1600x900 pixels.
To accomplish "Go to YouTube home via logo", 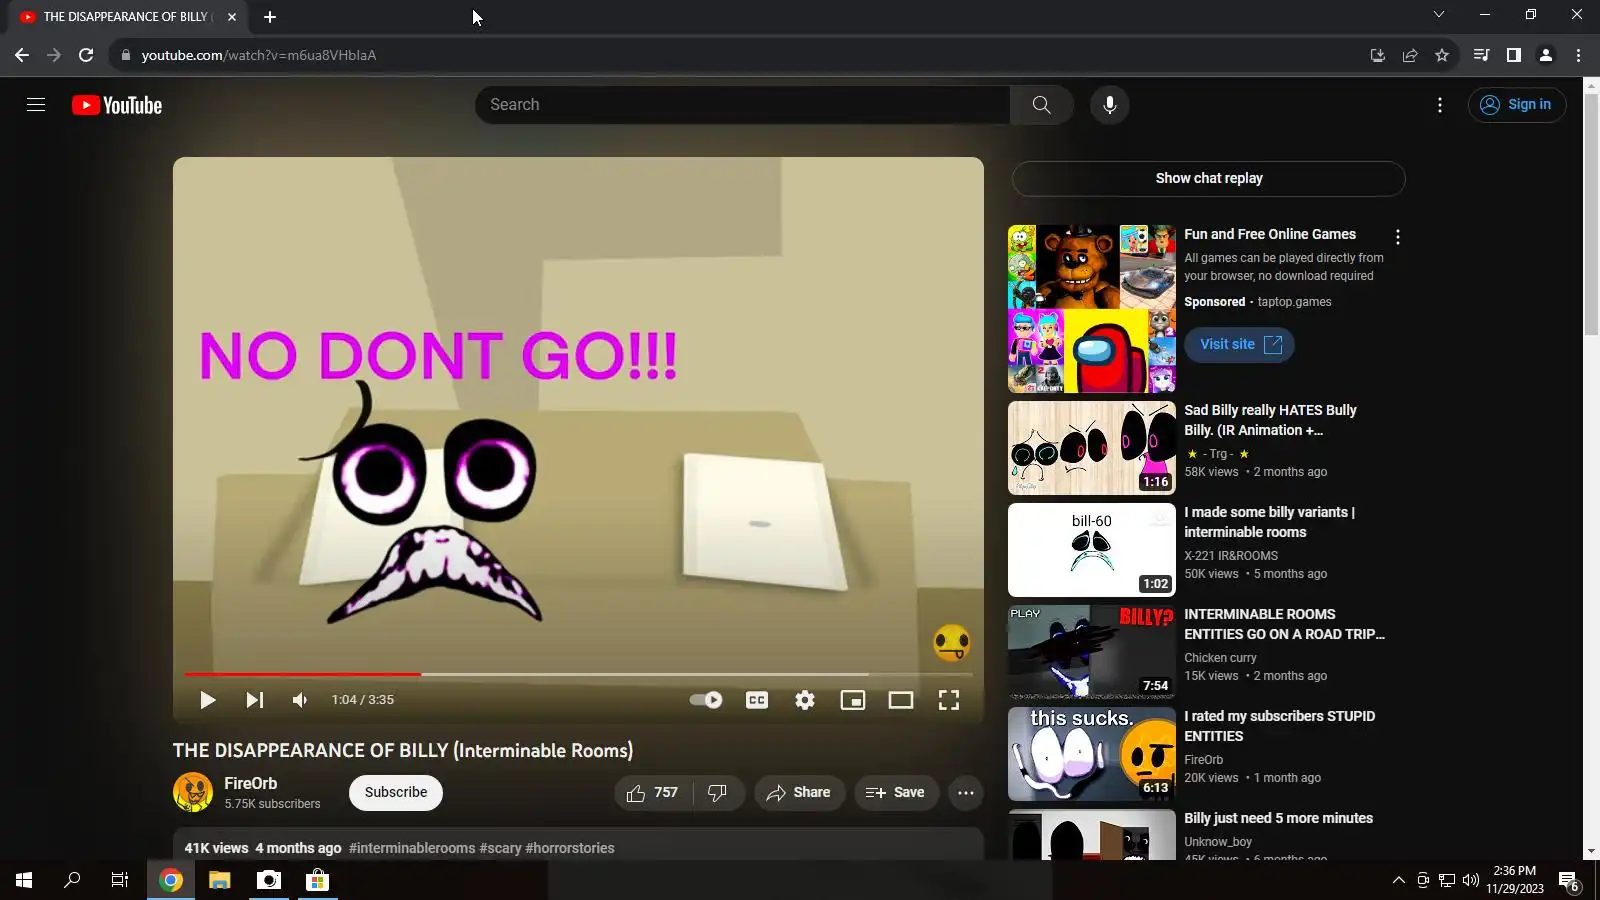I will coord(117,105).
